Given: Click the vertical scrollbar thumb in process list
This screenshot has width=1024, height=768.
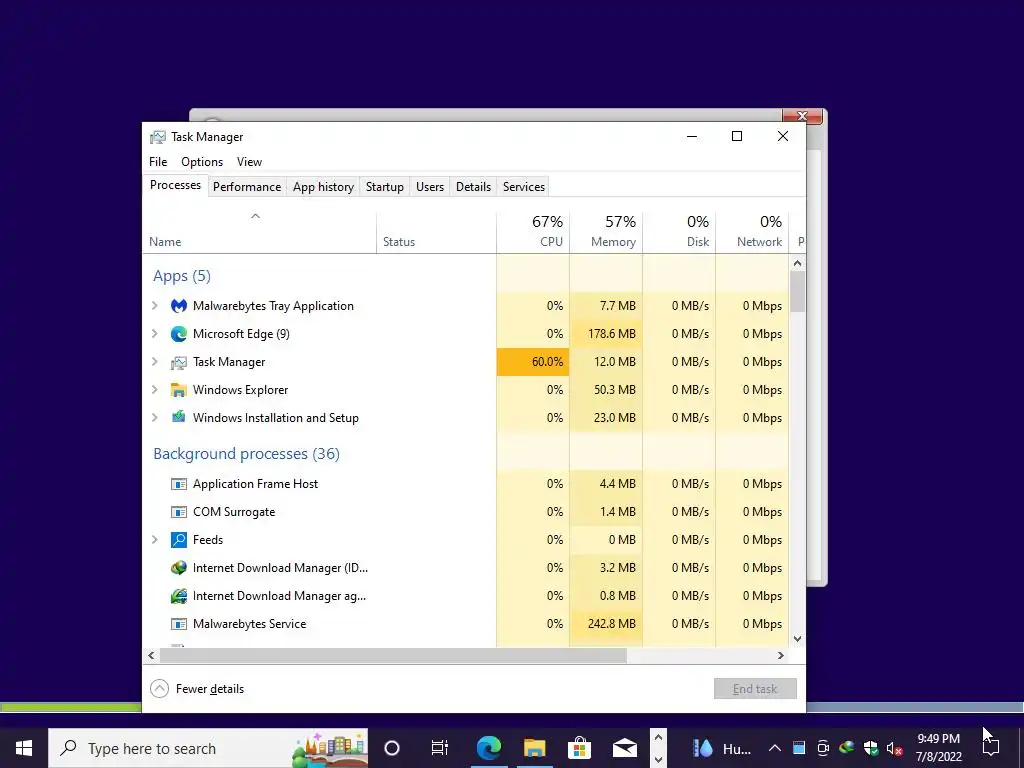Looking at the screenshot, I should 797,291.
